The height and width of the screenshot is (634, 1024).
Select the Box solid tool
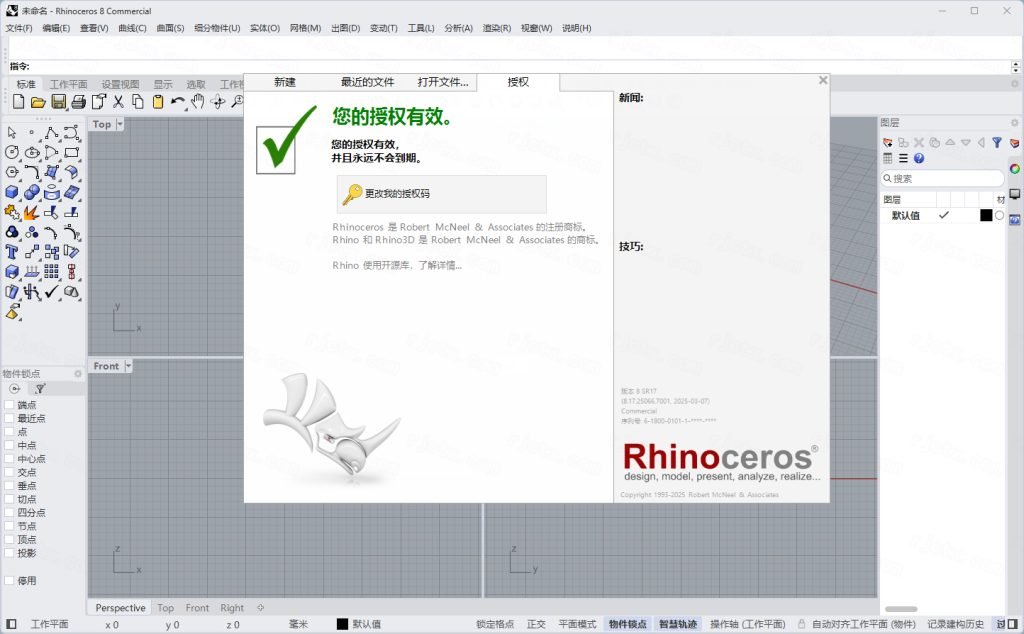(x=12, y=192)
